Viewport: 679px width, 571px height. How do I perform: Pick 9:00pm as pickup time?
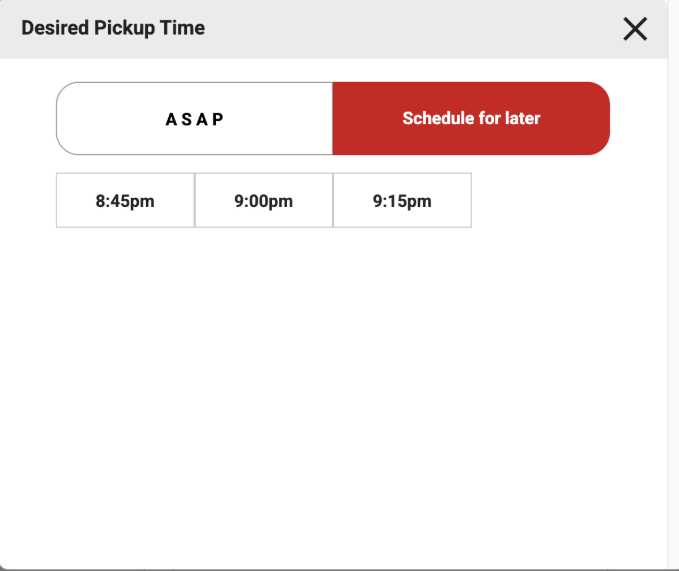pyautogui.click(x=264, y=200)
